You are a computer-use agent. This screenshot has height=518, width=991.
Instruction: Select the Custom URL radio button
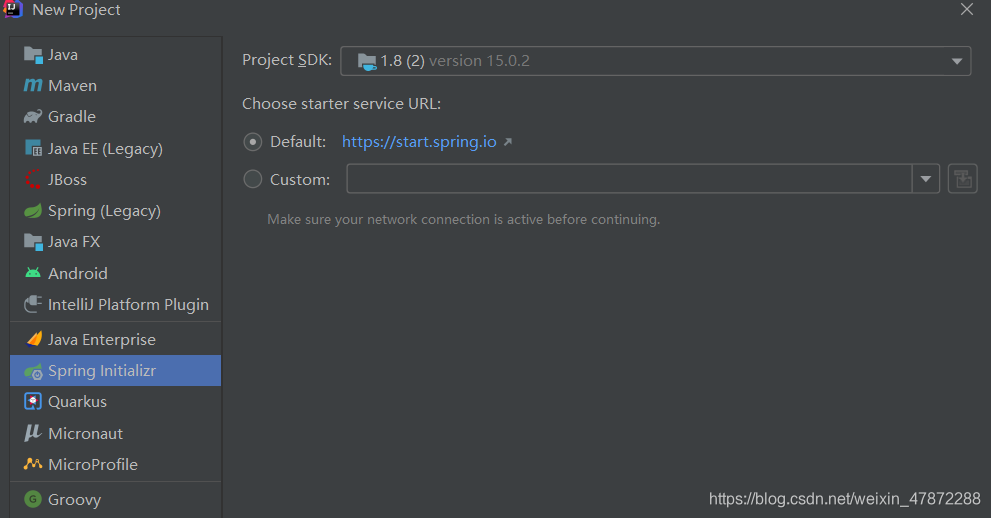[x=253, y=179]
